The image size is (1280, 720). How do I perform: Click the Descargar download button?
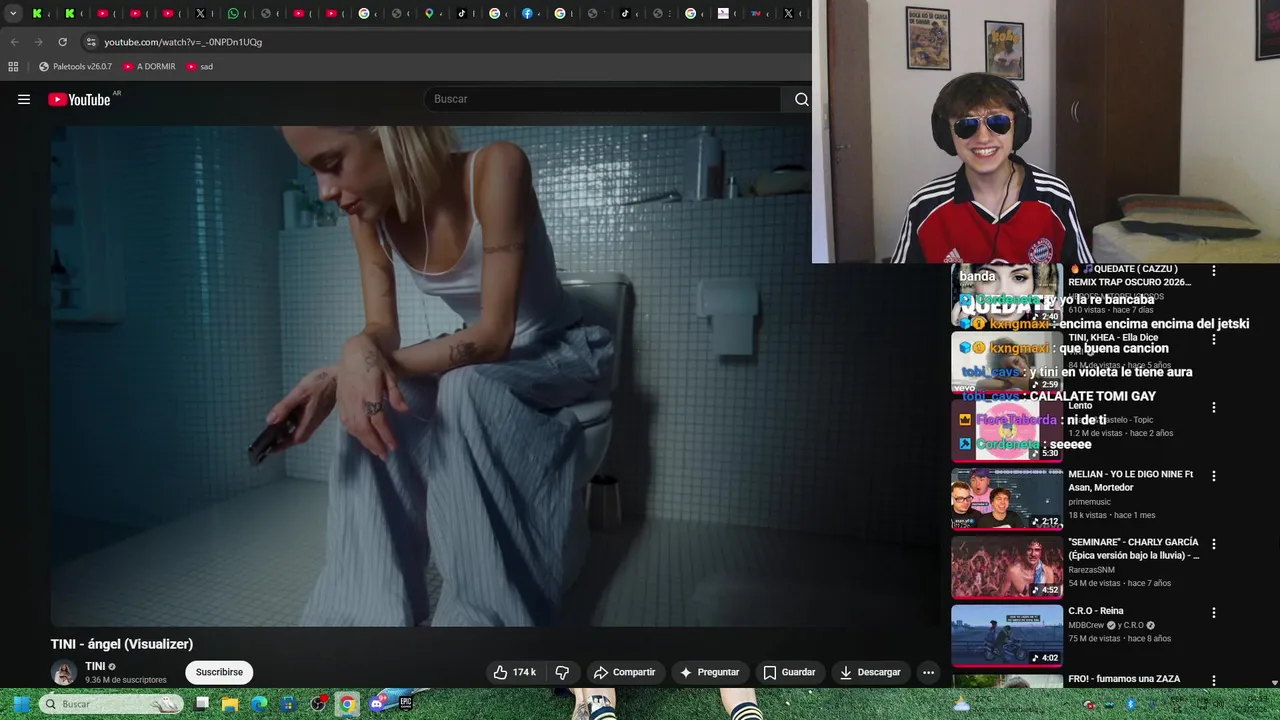870,672
